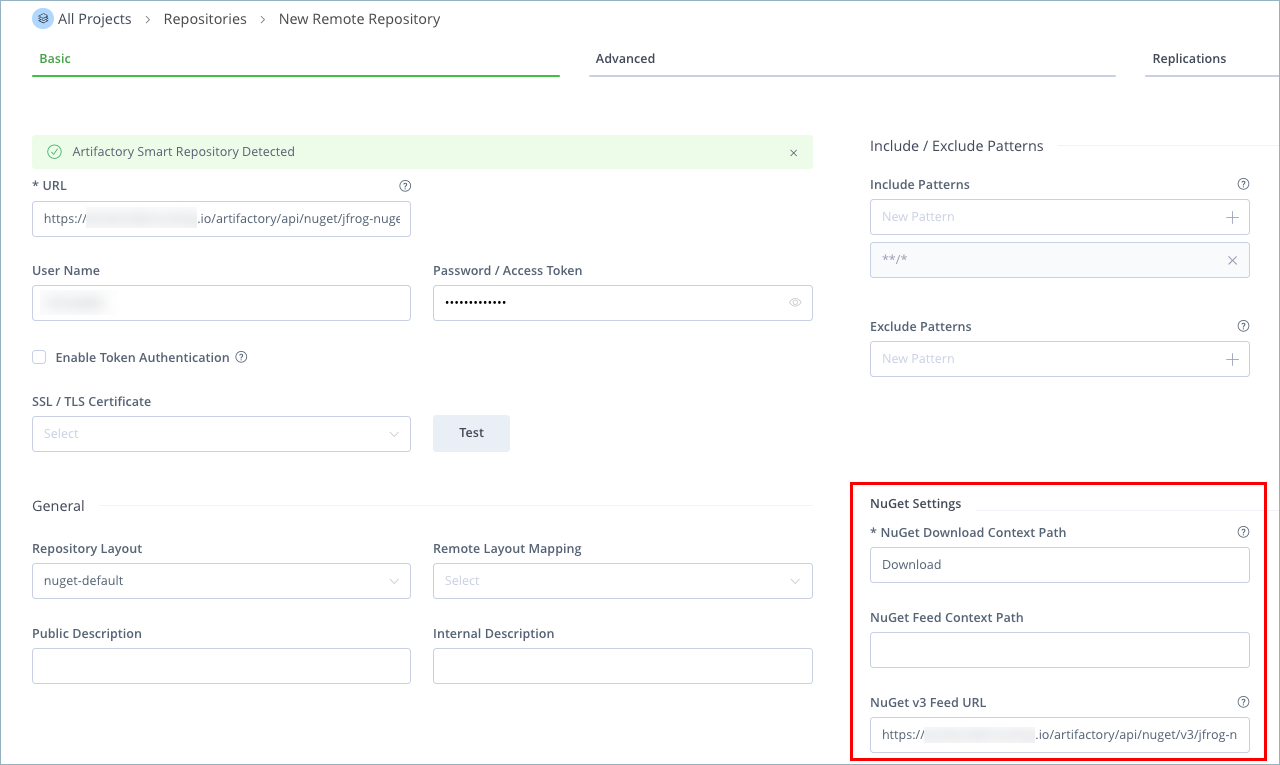Click the NuGet Settings heading
This screenshot has height=765, width=1280.
pos(915,503)
